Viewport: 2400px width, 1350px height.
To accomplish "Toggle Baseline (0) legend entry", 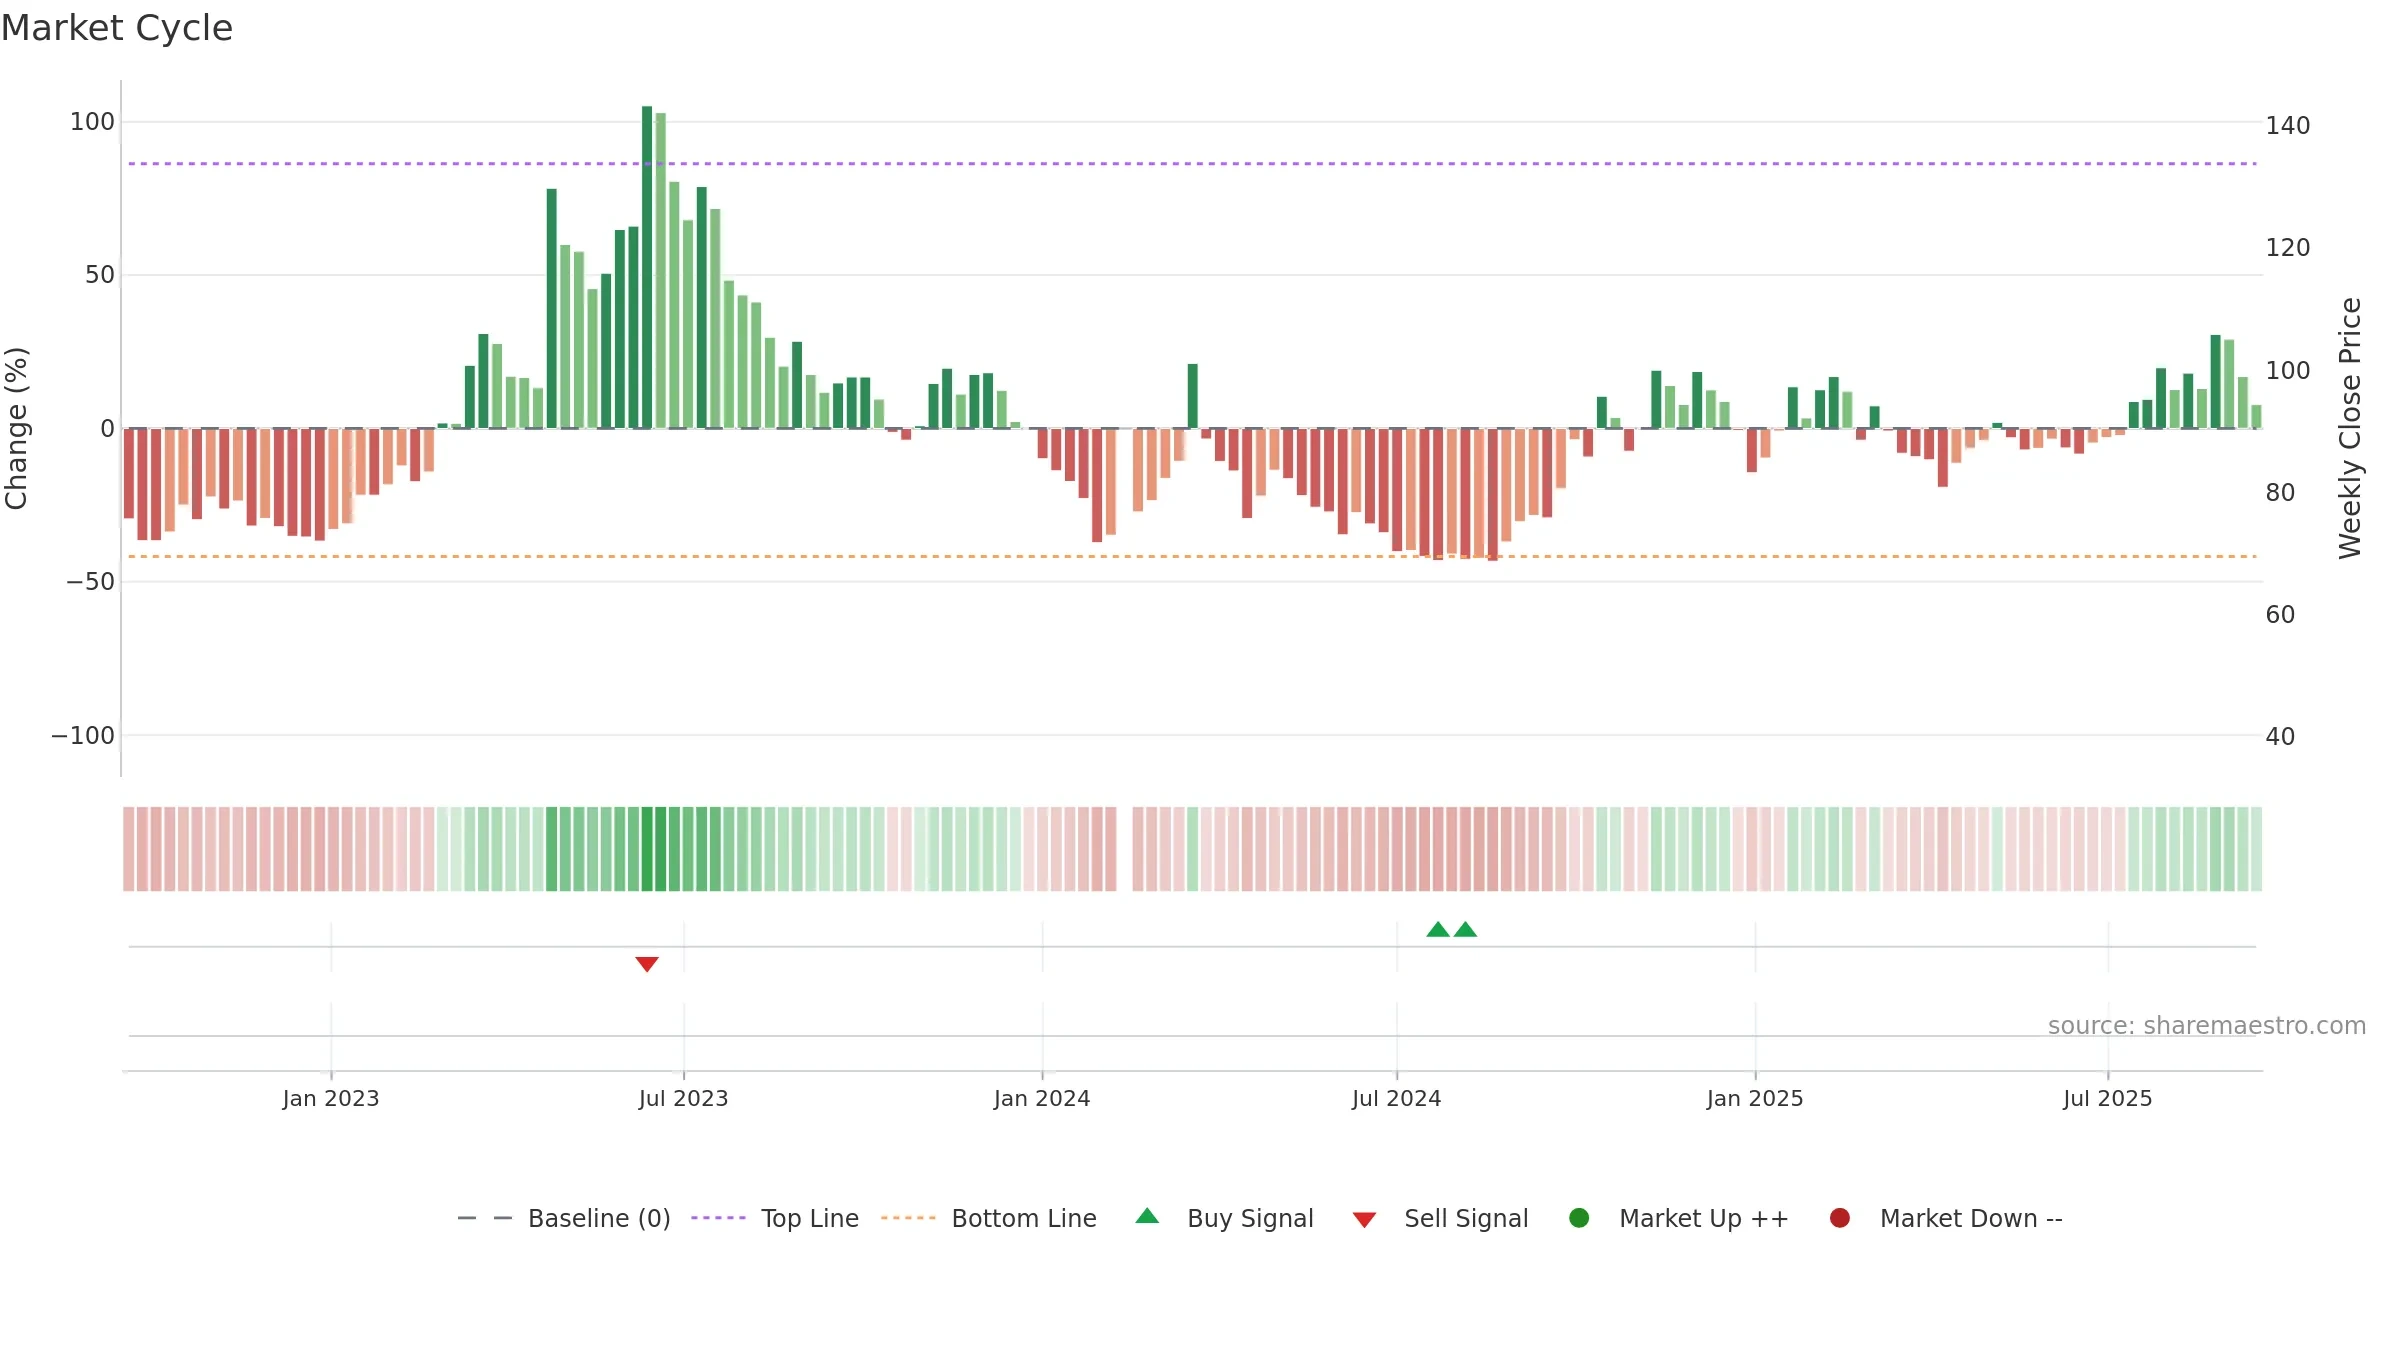I will pos(564,1218).
